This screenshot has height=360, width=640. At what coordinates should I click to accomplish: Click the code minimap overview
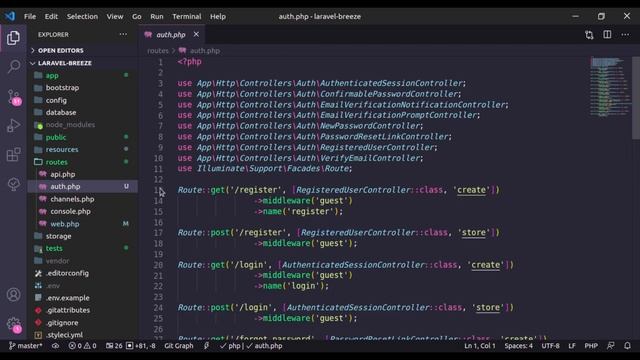click(610, 87)
